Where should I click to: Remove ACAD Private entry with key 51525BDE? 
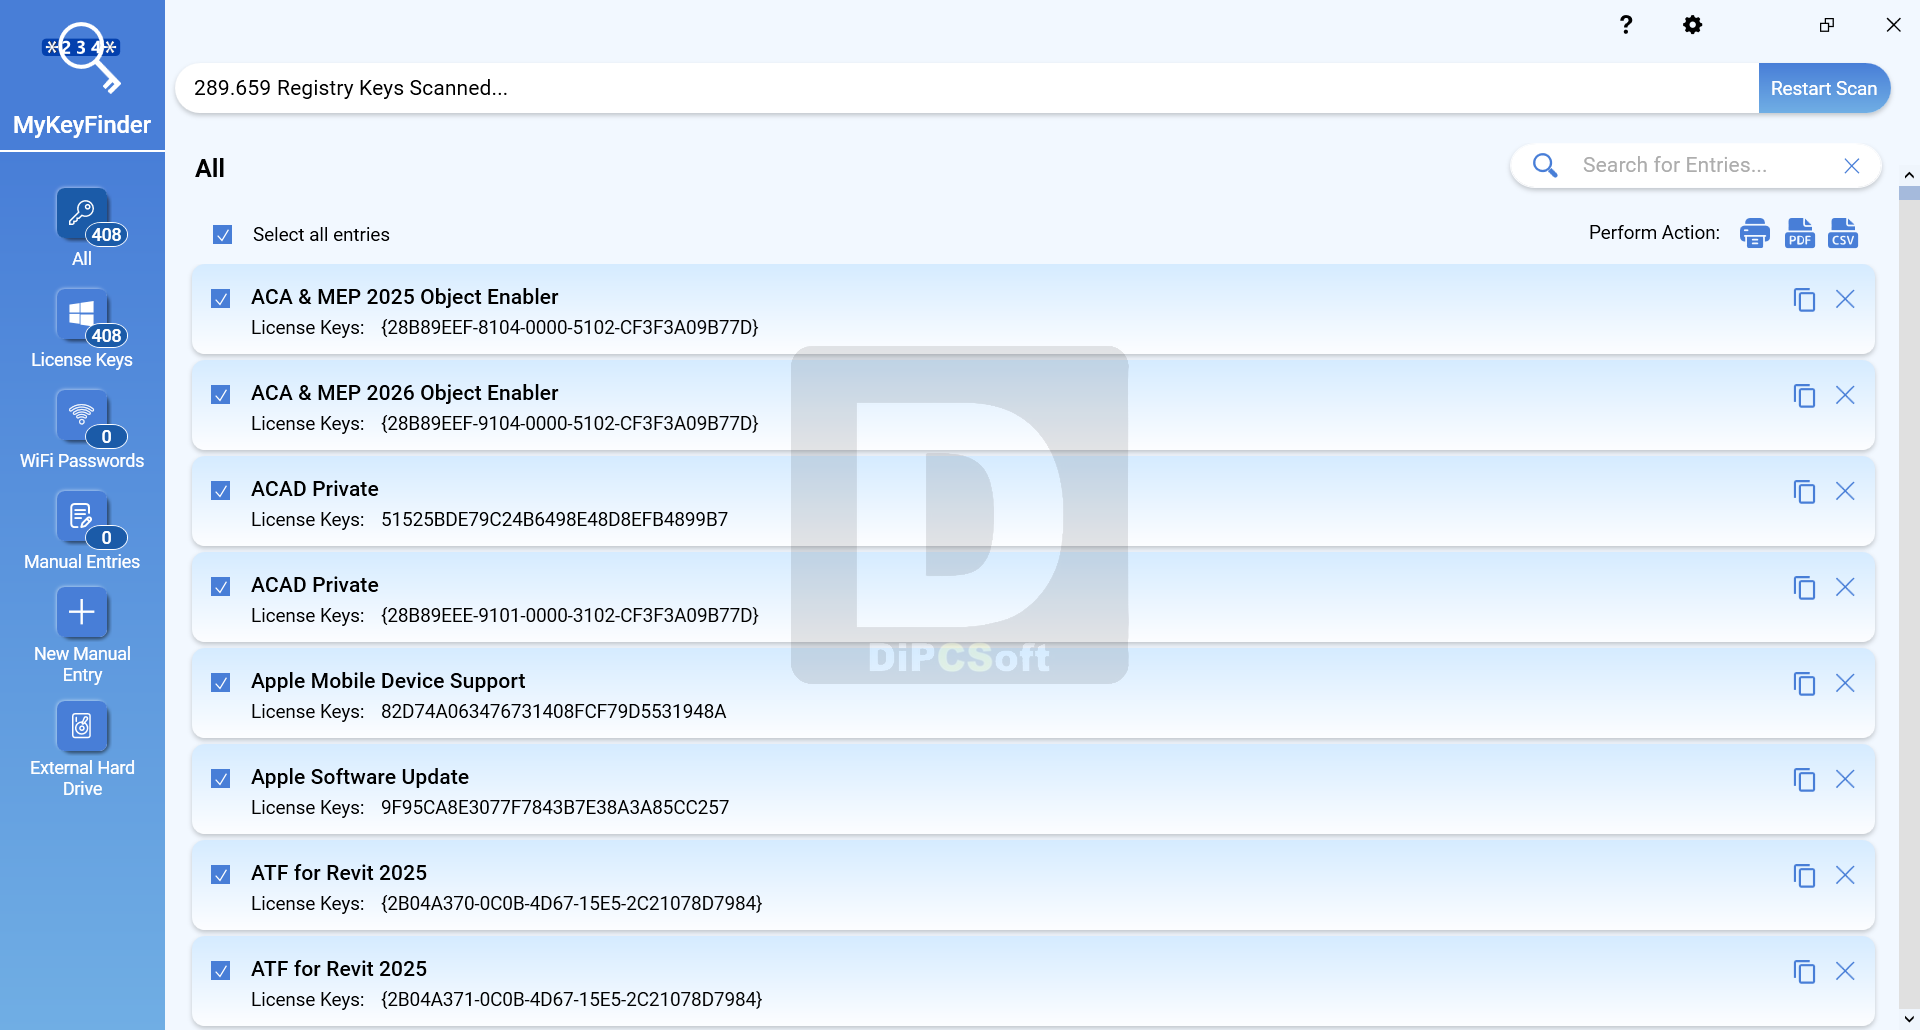click(x=1845, y=491)
